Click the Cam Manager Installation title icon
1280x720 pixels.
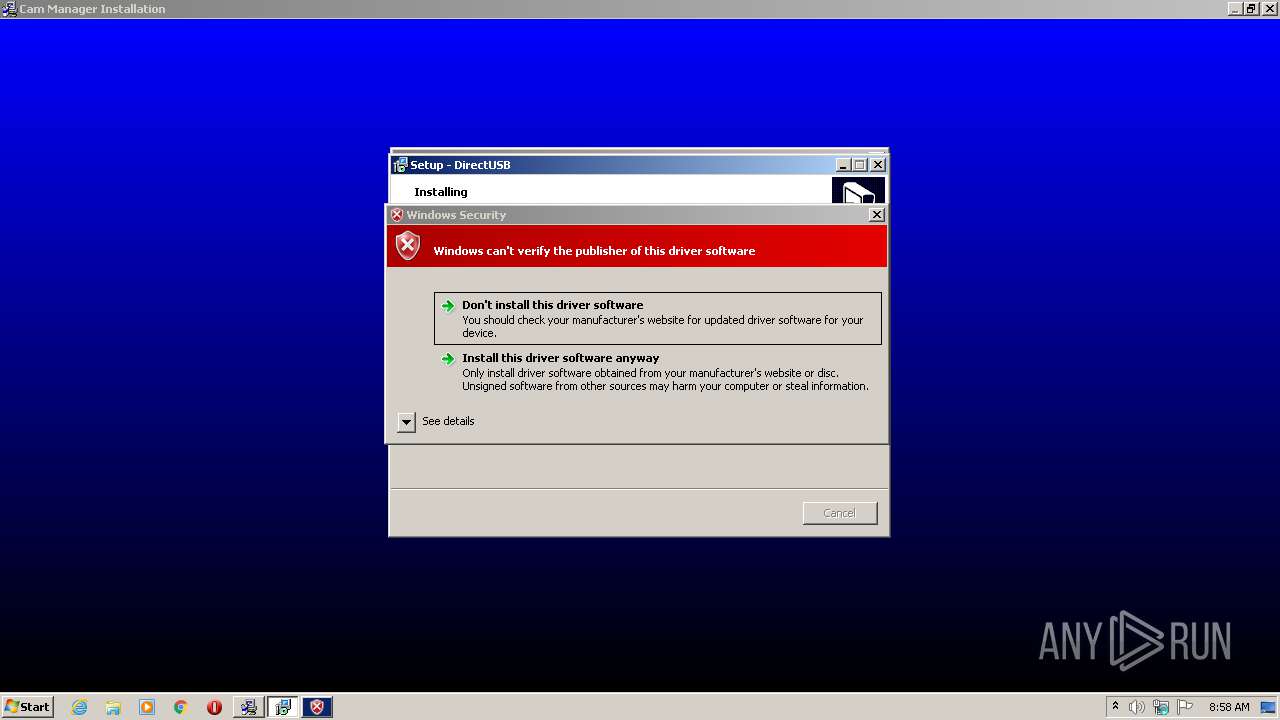coord(9,9)
